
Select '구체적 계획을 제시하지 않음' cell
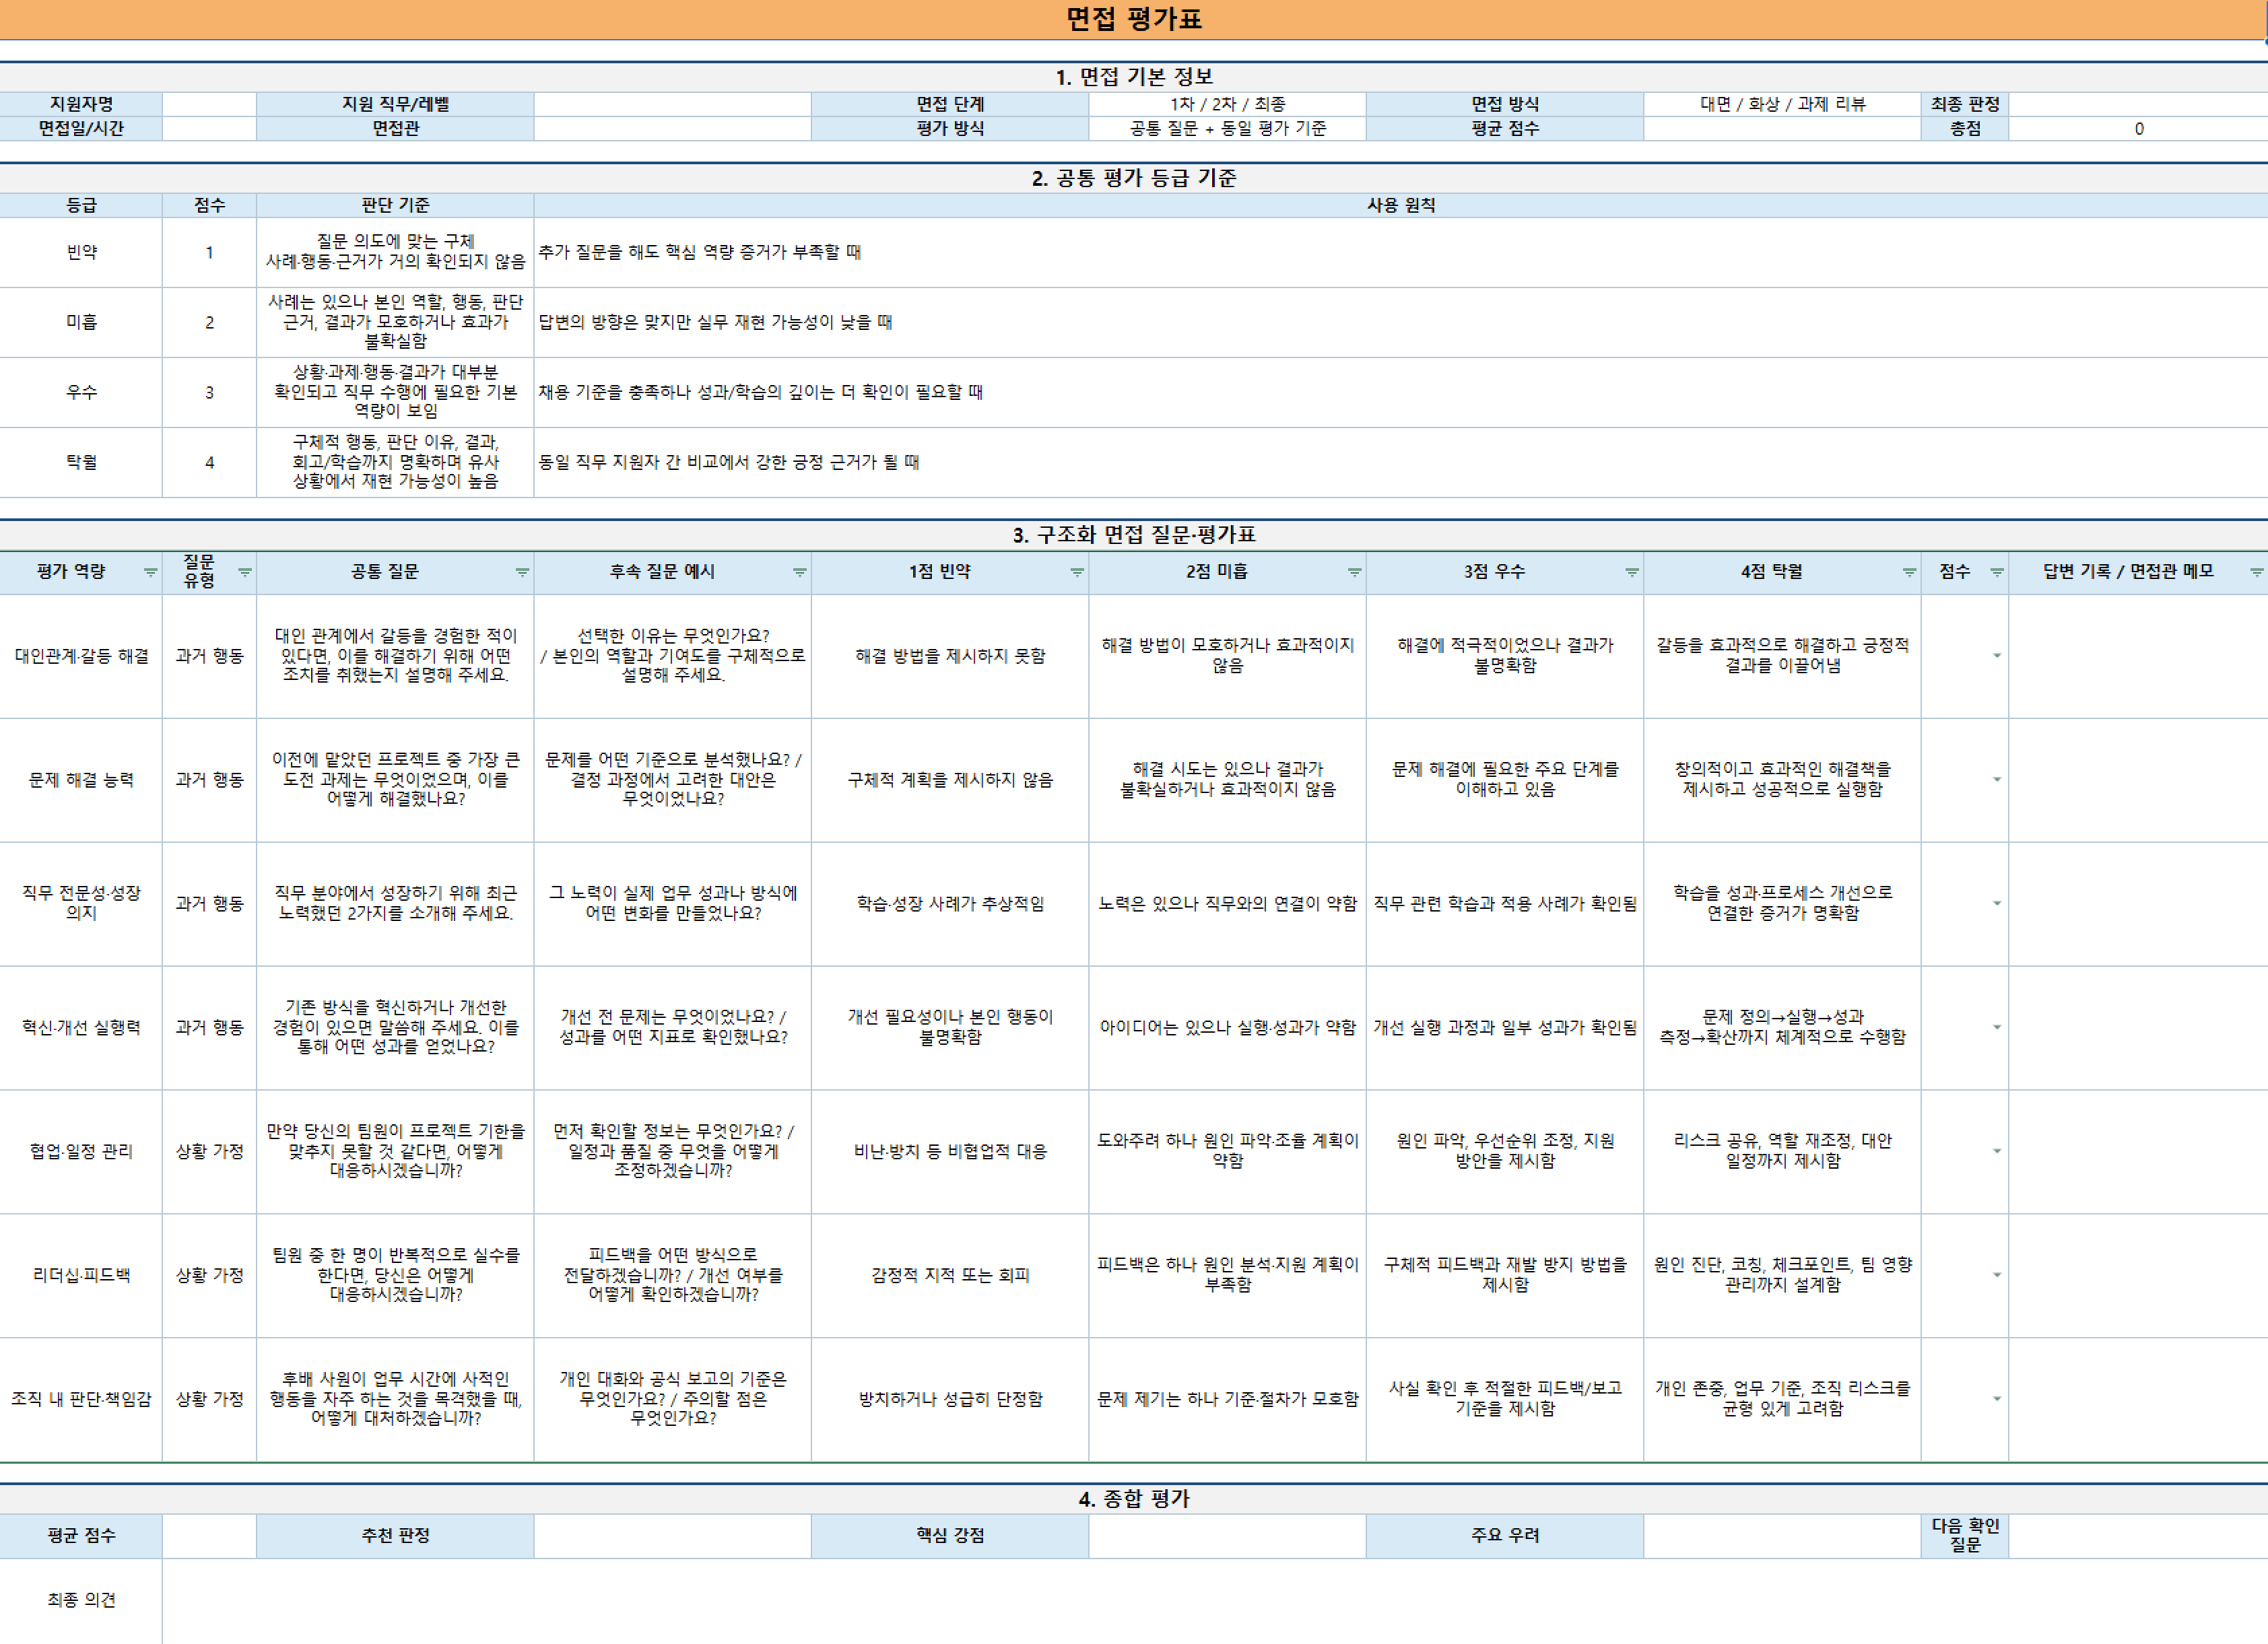point(950,780)
